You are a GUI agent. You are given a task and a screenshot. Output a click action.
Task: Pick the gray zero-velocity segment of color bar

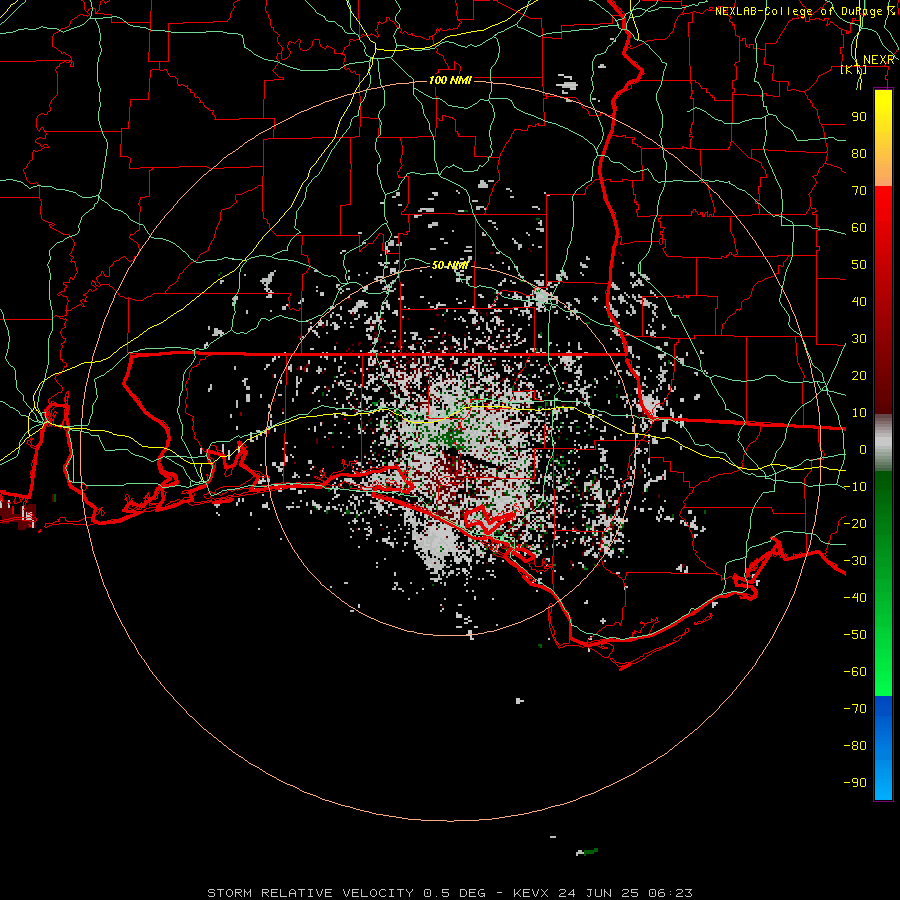(x=883, y=443)
